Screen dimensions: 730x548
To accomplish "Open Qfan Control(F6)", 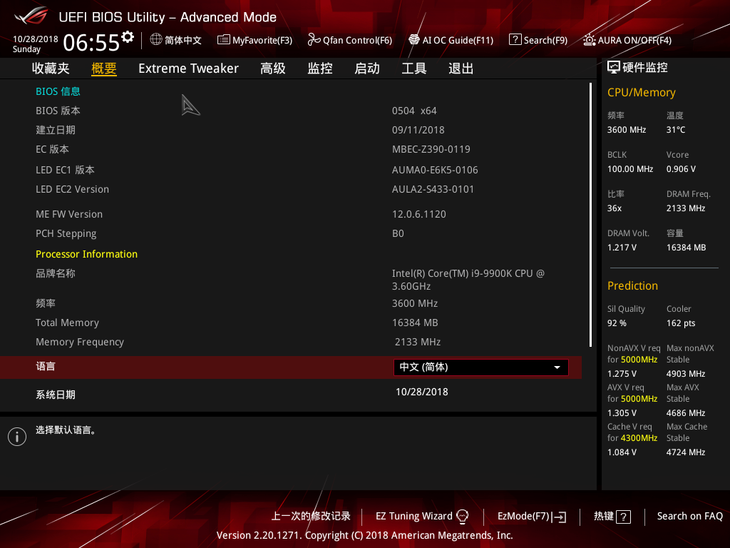I will click(x=350, y=40).
